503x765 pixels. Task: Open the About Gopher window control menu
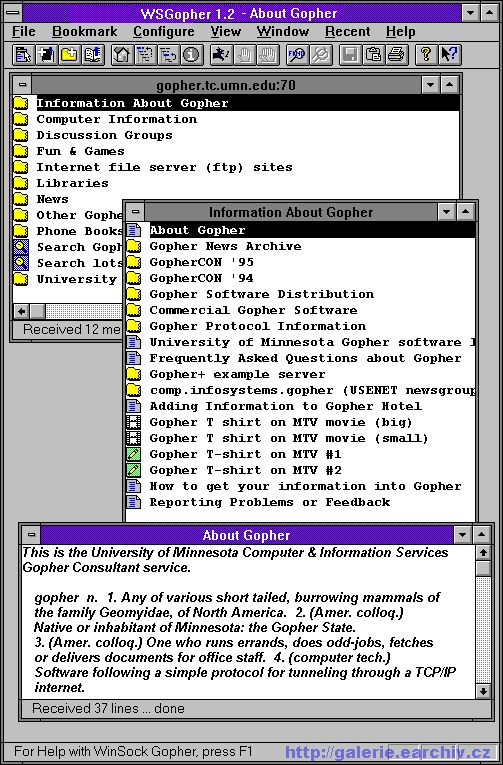pos(32,535)
